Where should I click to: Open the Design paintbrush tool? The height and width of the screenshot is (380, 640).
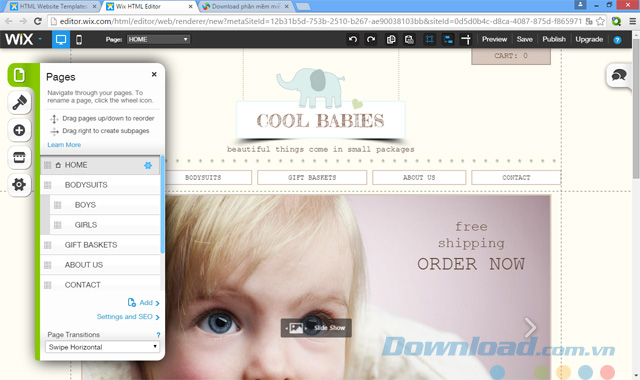tap(19, 102)
